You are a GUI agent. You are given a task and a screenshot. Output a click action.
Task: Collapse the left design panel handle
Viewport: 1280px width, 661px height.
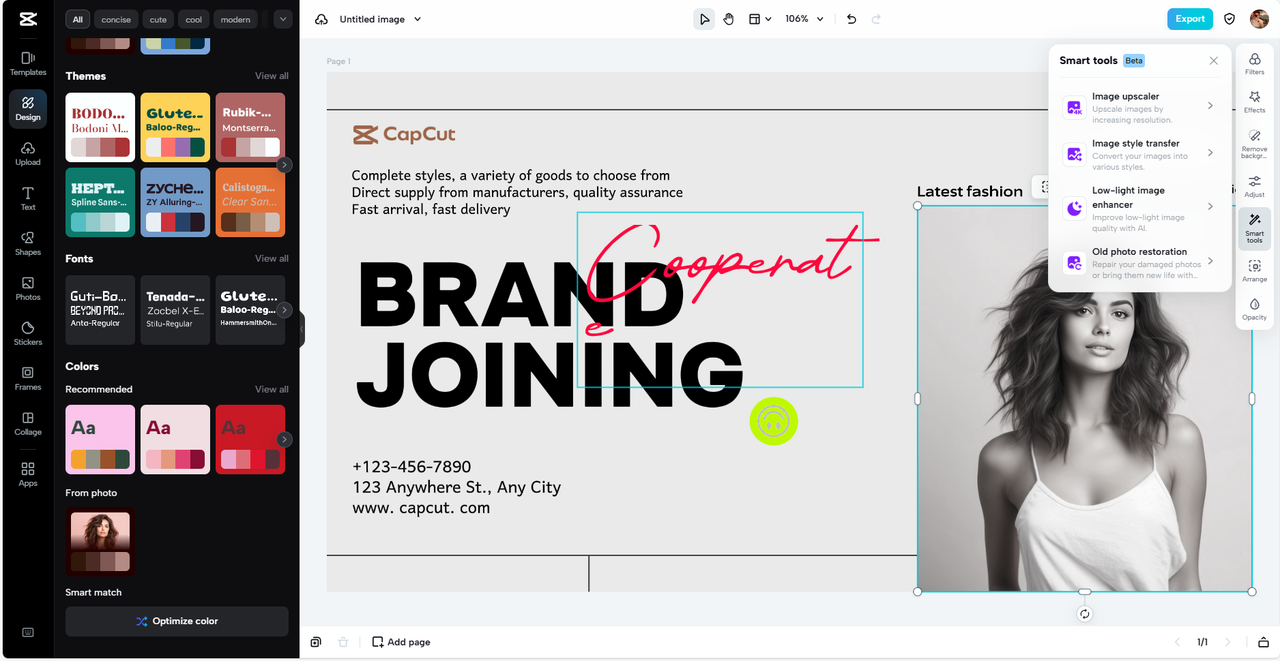301,329
